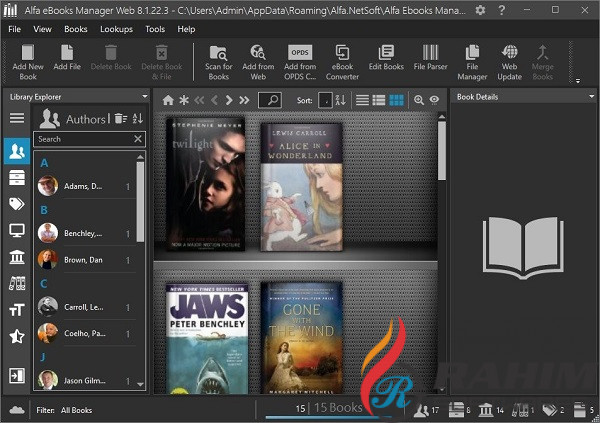Click the authors list scrollbar
Viewport: 600px width, 423px height.
click(x=140, y=202)
